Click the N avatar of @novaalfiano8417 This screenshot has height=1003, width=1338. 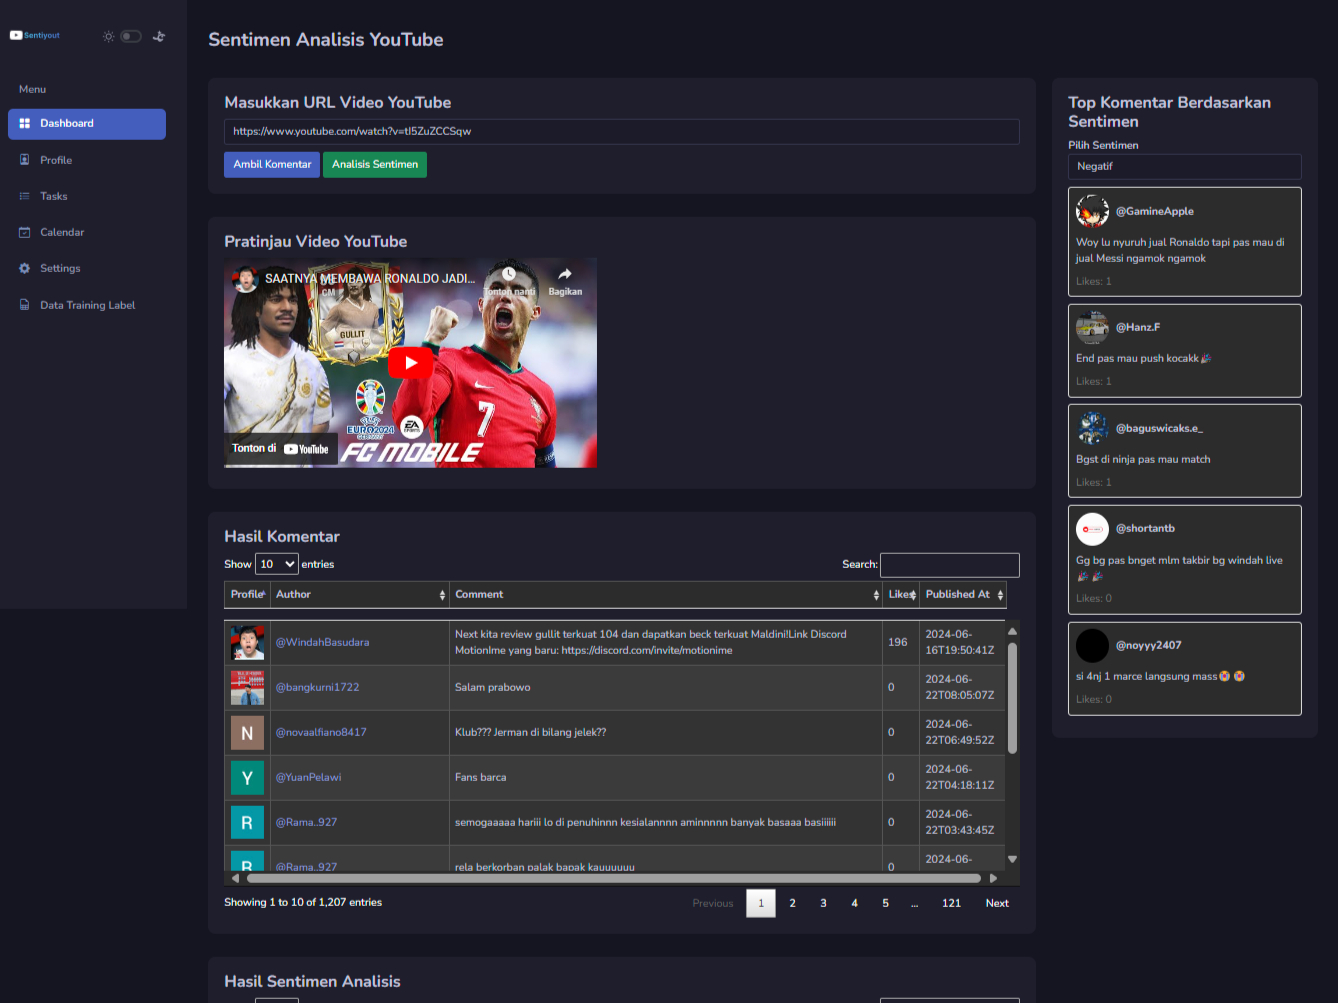pos(247,733)
